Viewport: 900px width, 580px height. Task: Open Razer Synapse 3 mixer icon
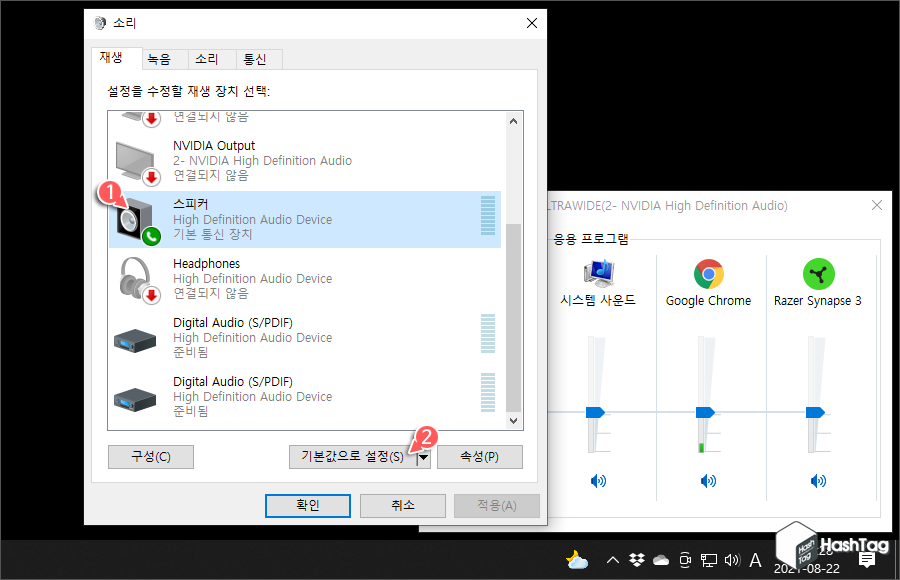(x=818, y=272)
